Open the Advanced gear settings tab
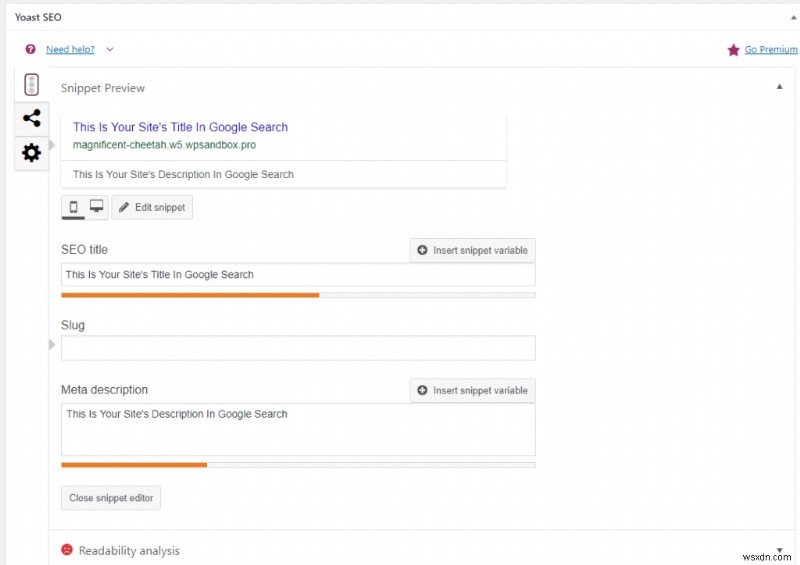Screen dimensions: 800x565 (31, 152)
